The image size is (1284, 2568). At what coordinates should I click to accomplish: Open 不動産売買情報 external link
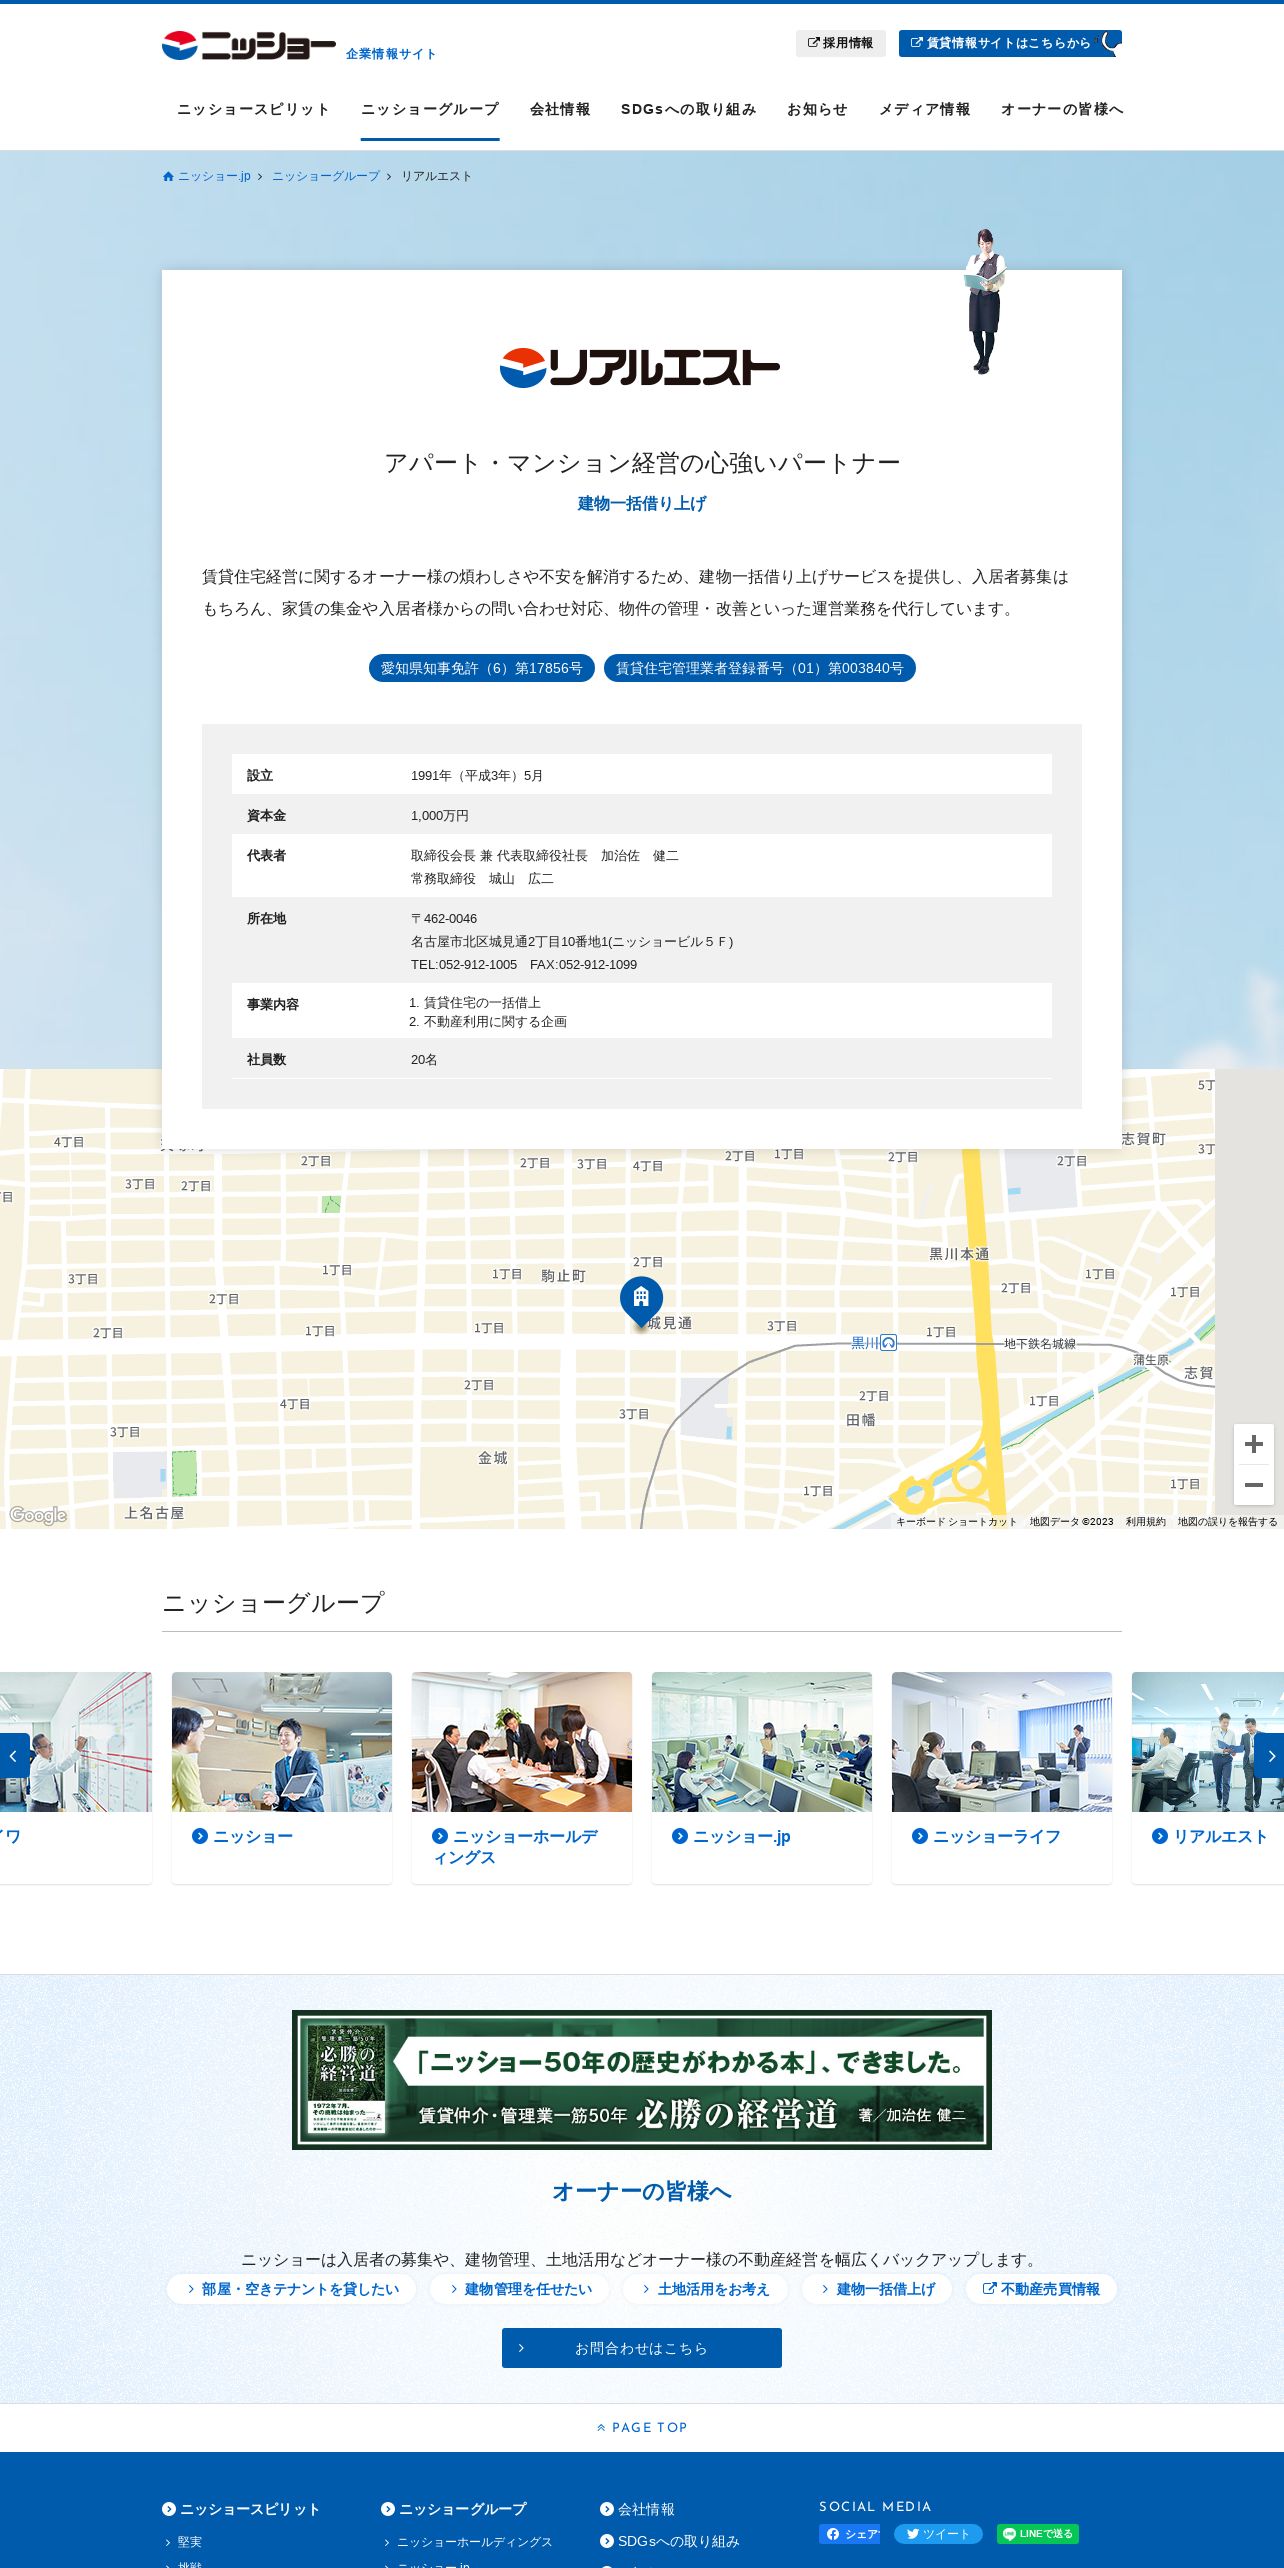coord(1041,2289)
